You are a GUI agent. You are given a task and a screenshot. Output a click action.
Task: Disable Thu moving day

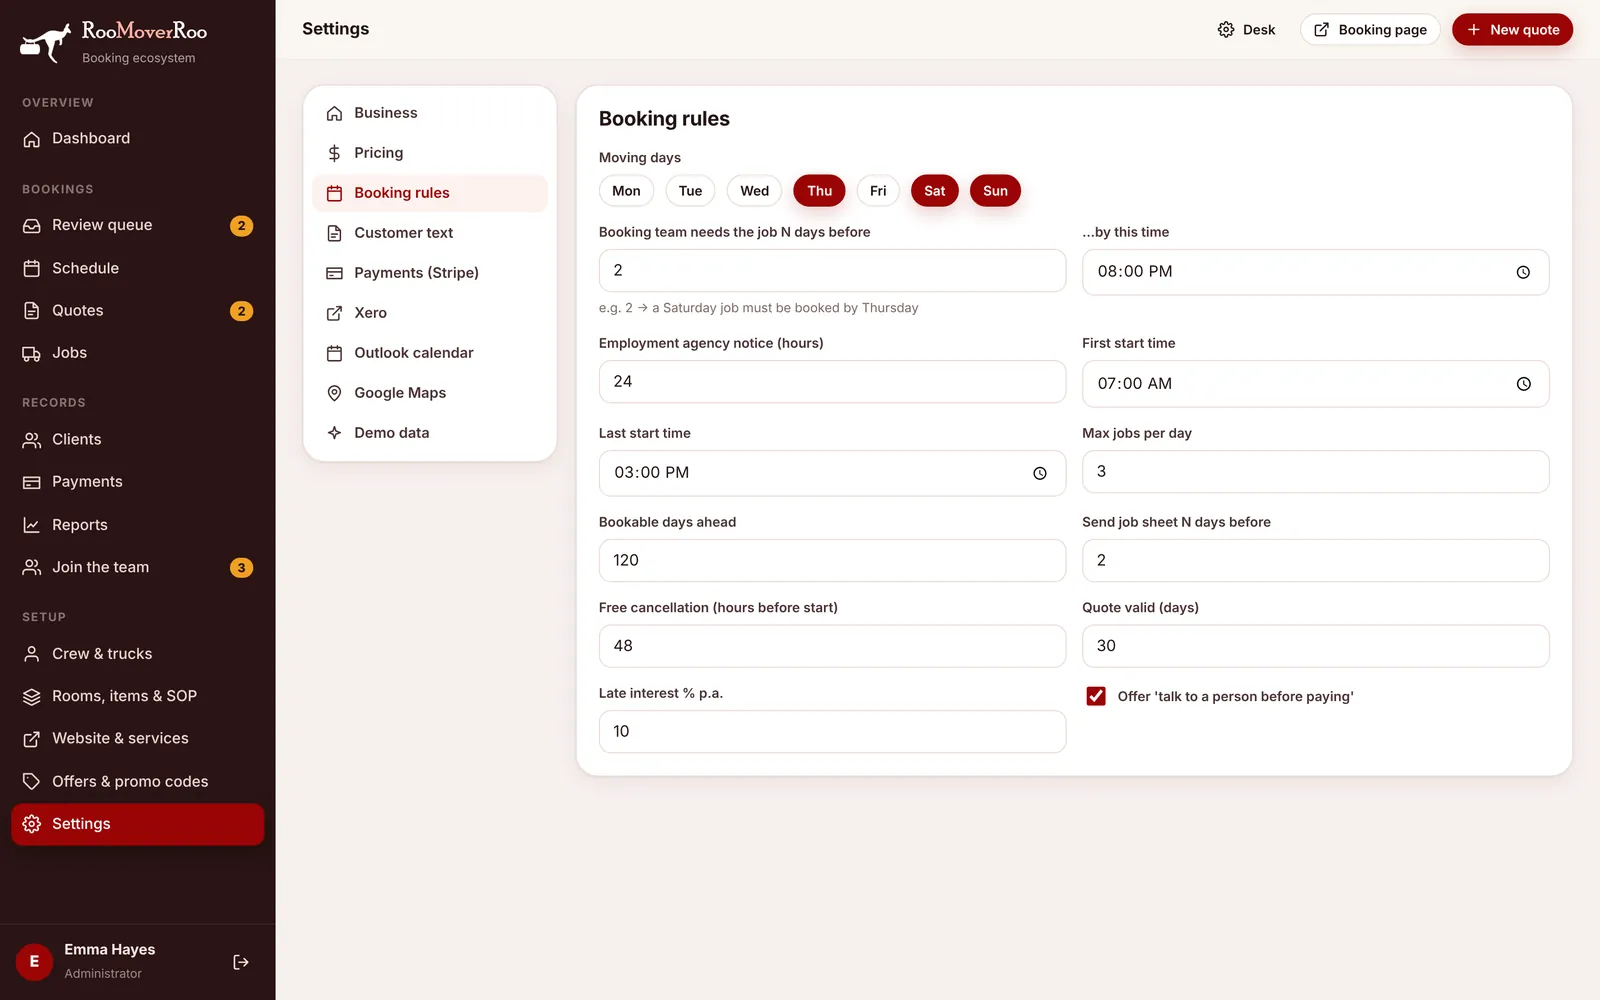(x=819, y=191)
